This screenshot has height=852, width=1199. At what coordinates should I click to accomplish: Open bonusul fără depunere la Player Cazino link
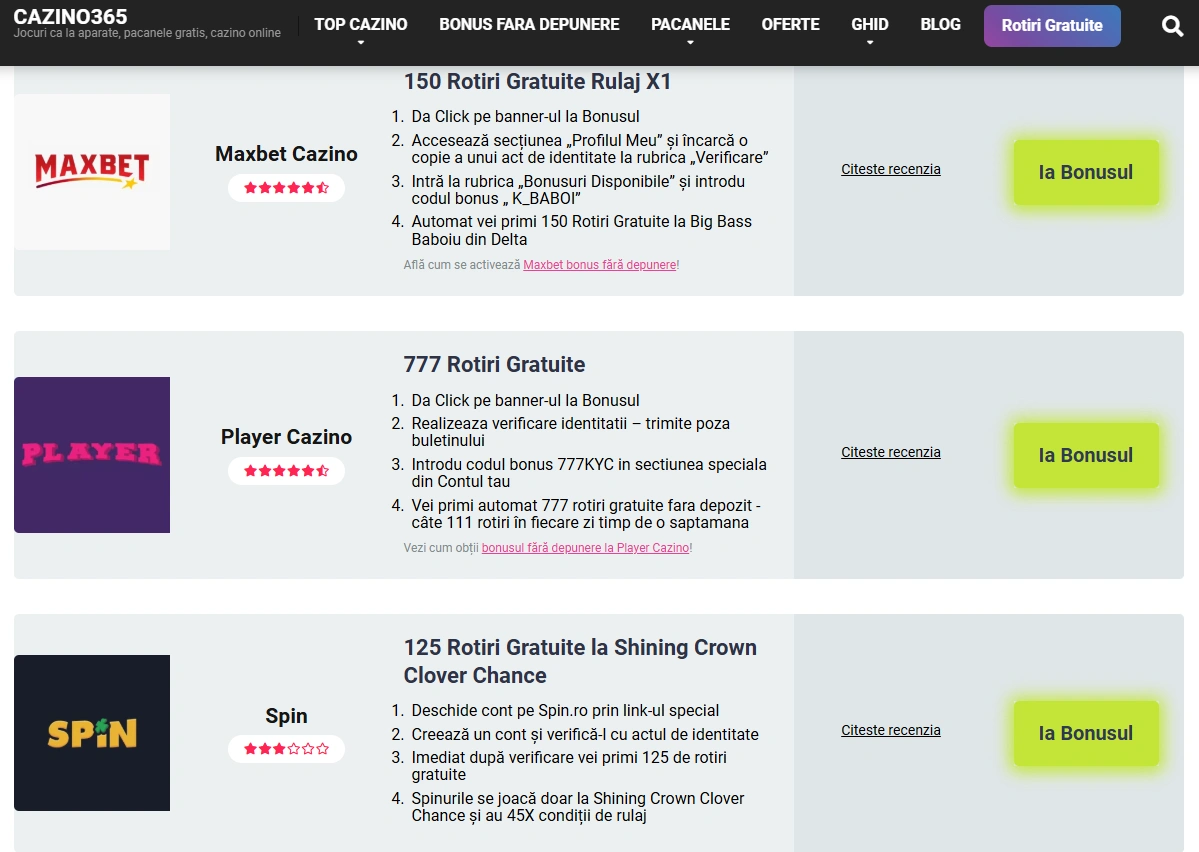pyautogui.click(x=586, y=548)
